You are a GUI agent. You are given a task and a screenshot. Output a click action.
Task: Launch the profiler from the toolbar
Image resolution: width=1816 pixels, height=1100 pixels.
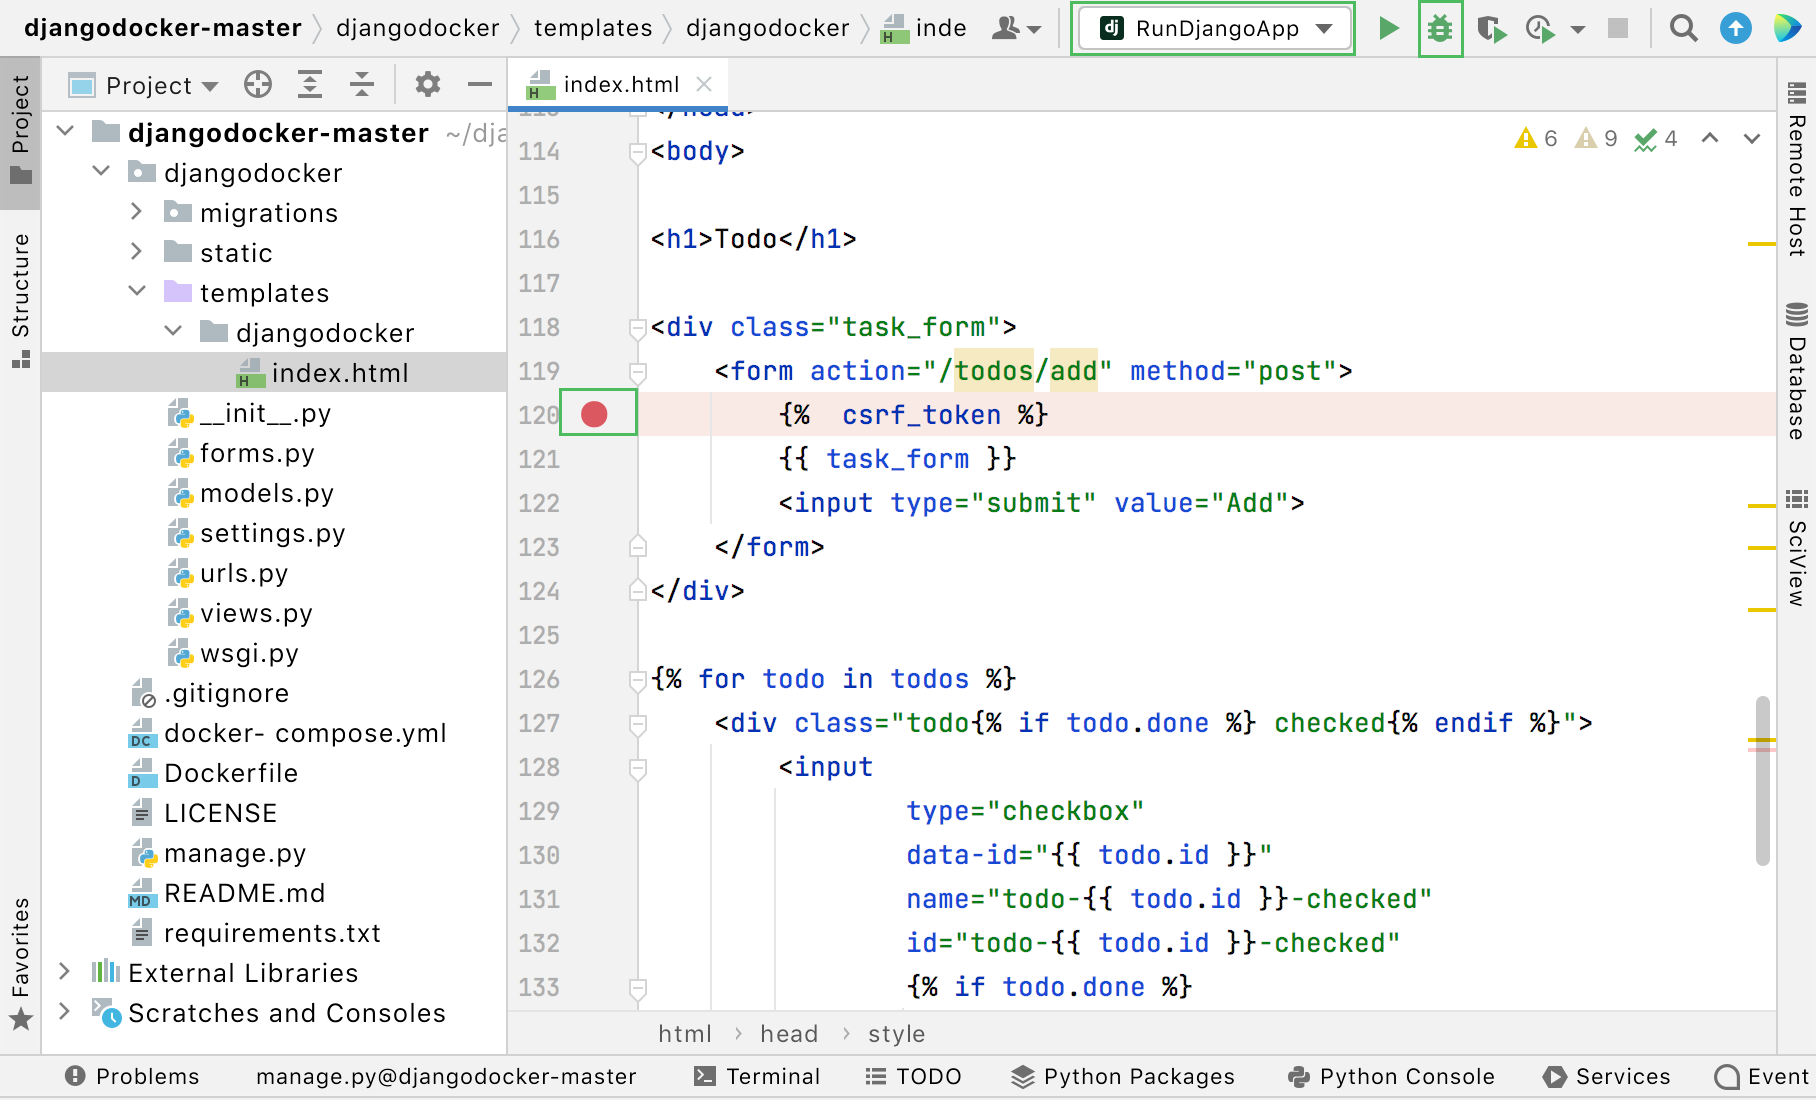[x=1537, y=30]
